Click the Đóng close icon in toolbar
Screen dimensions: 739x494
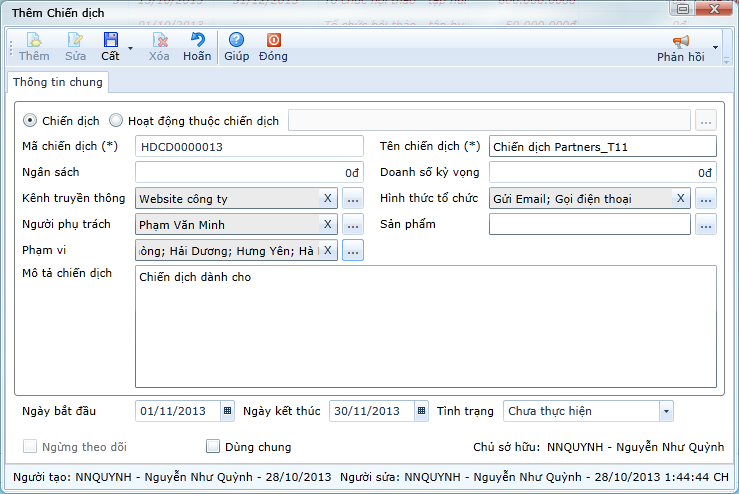coord(273,41)
